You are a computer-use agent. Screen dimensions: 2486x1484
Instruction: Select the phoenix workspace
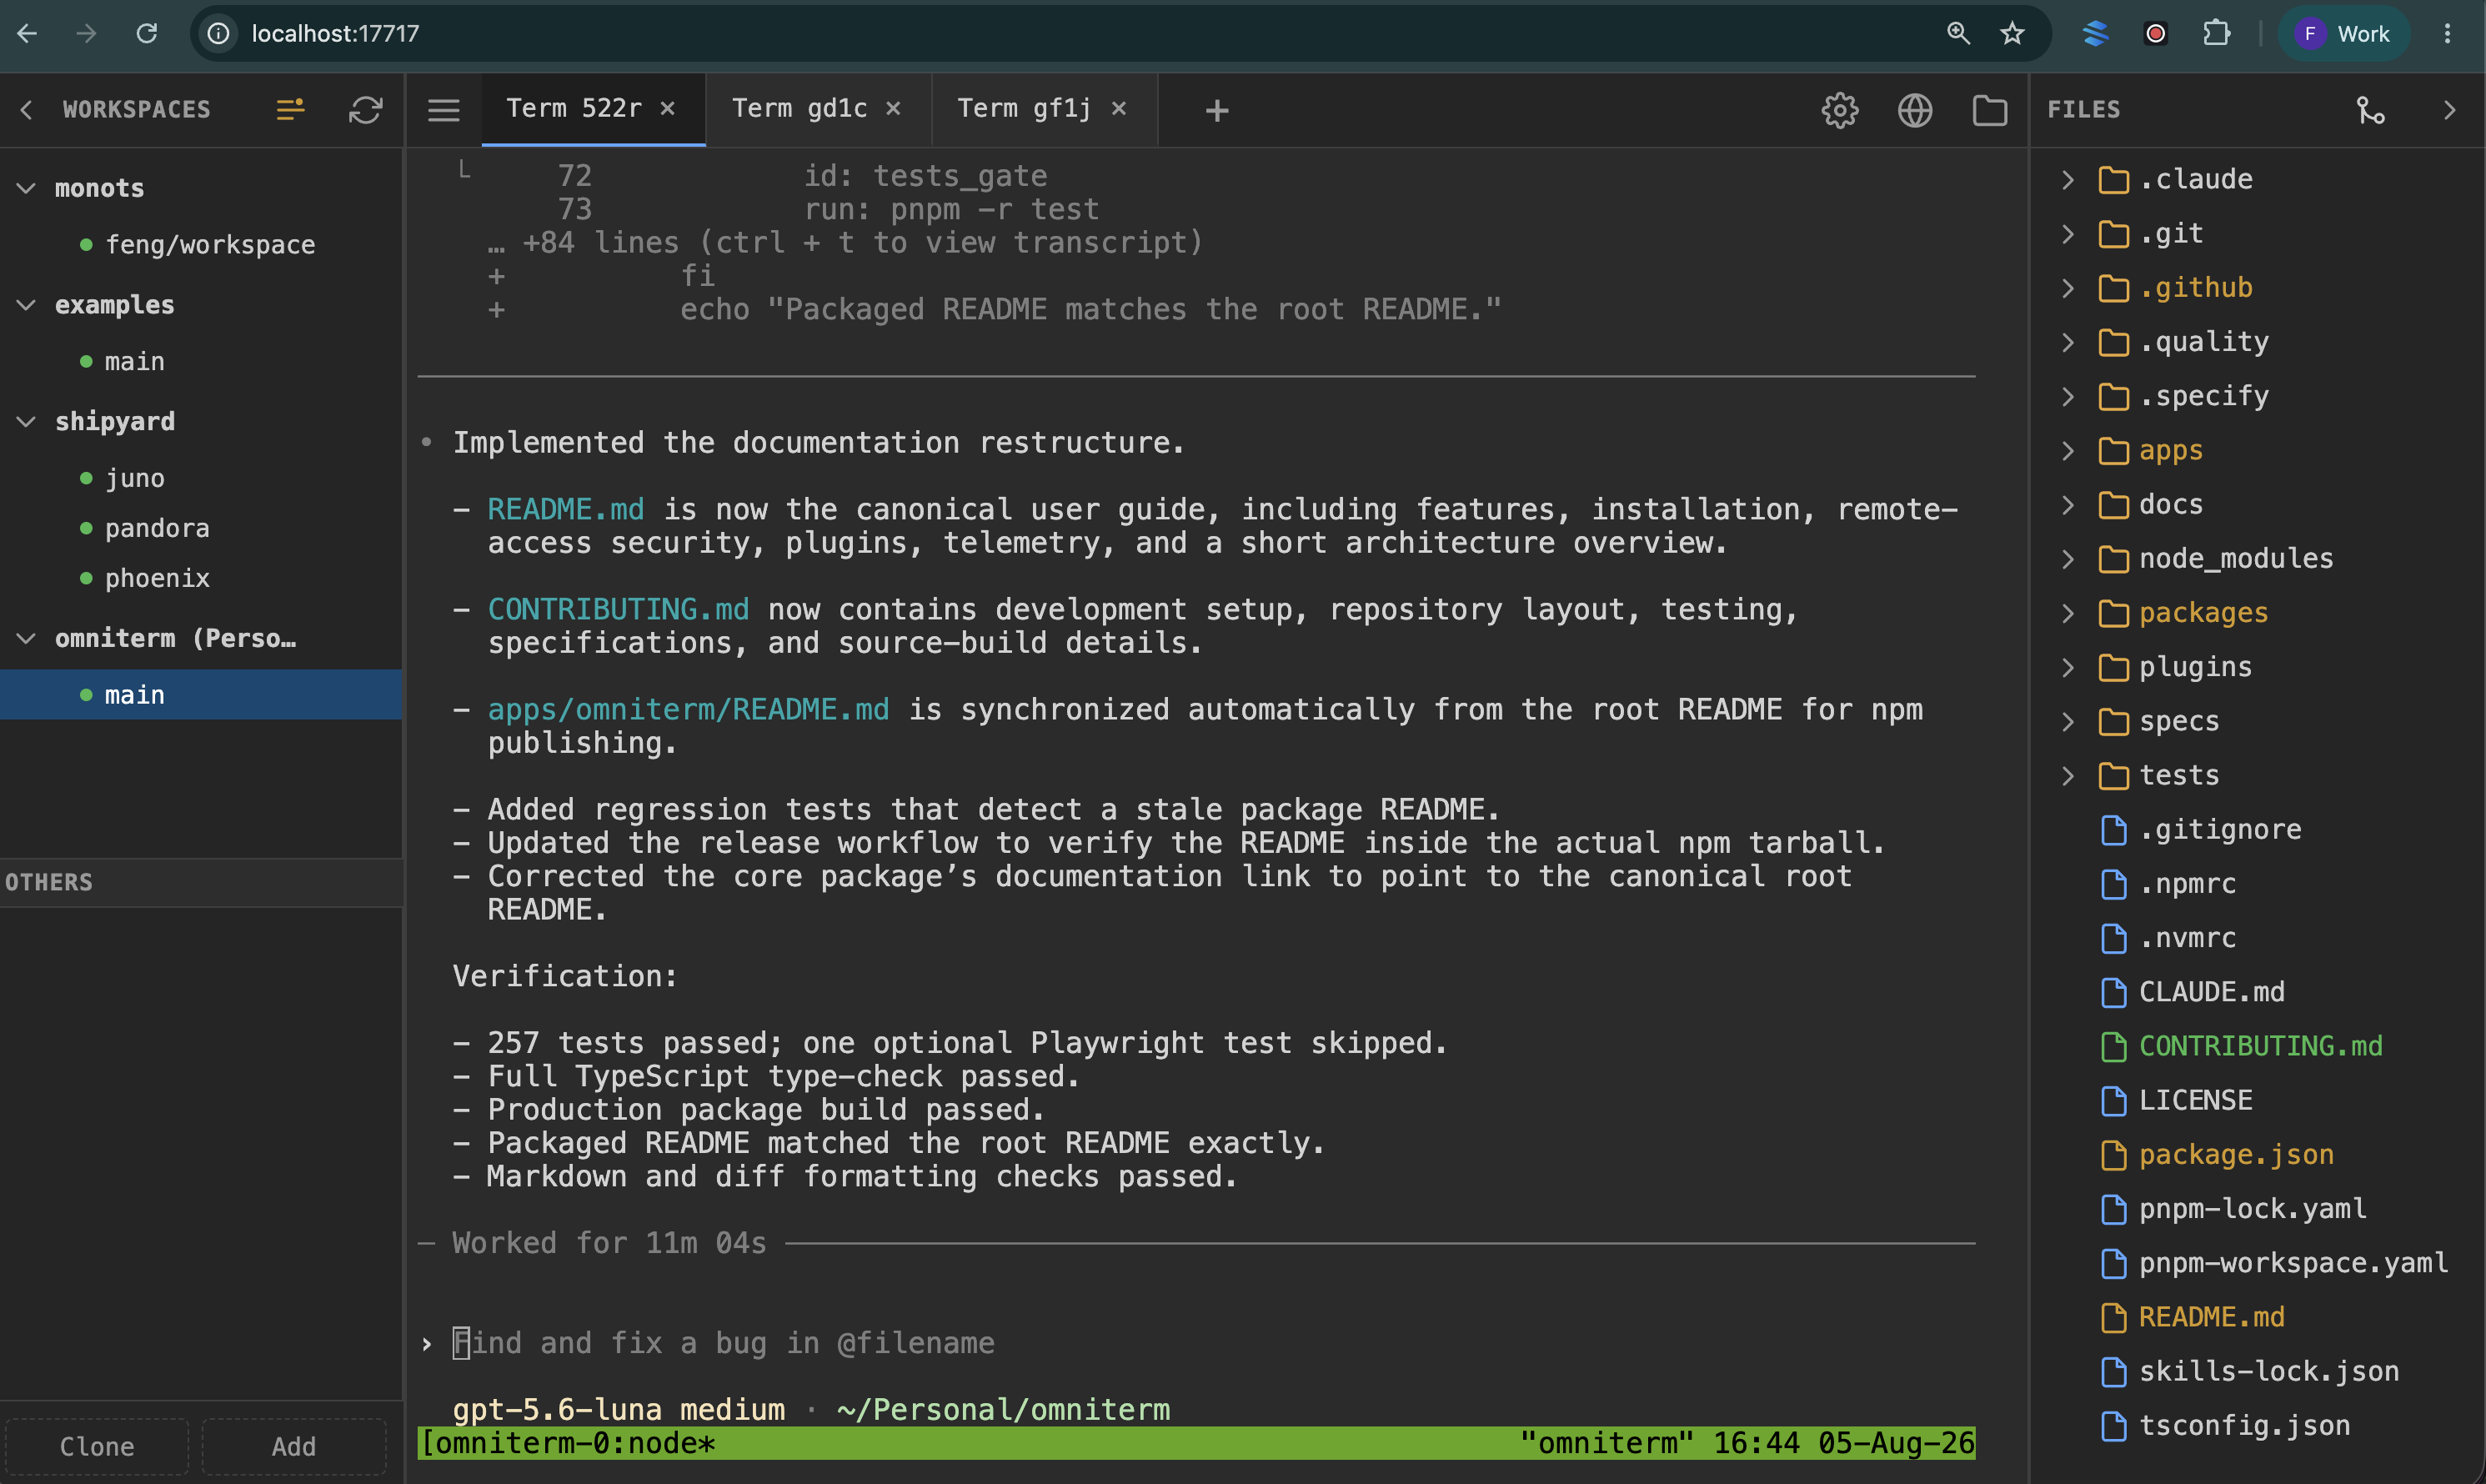click(201, 578)
